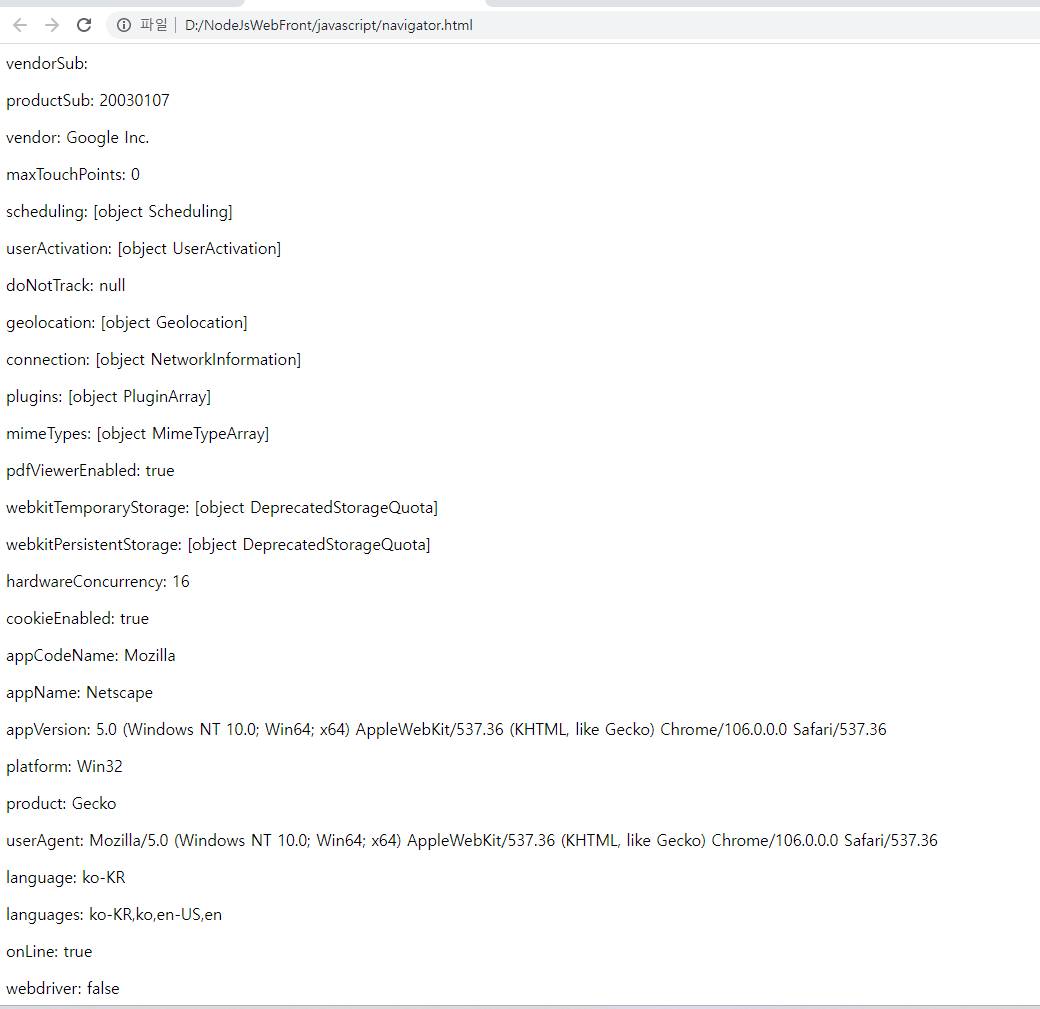Open the site information icon
The height and width of the screenshot is (1009, 1040).
pos(124,25)
